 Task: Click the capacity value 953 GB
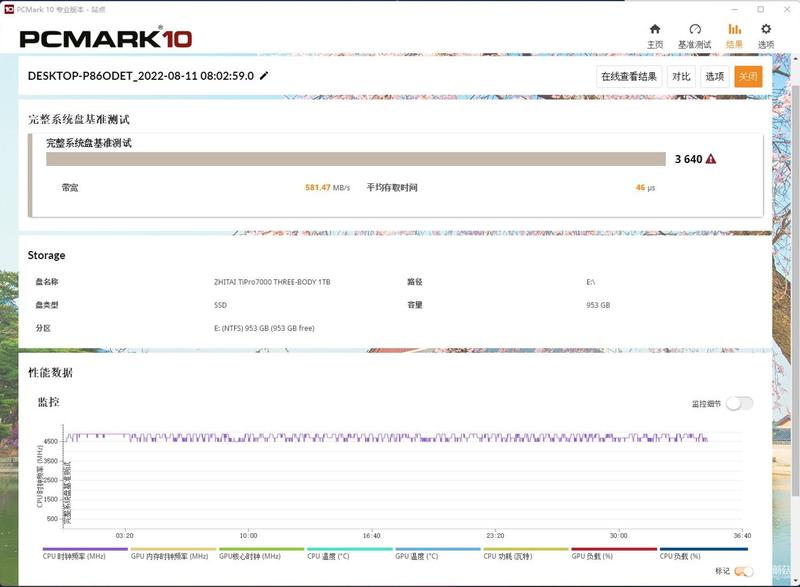click(598, 305)
